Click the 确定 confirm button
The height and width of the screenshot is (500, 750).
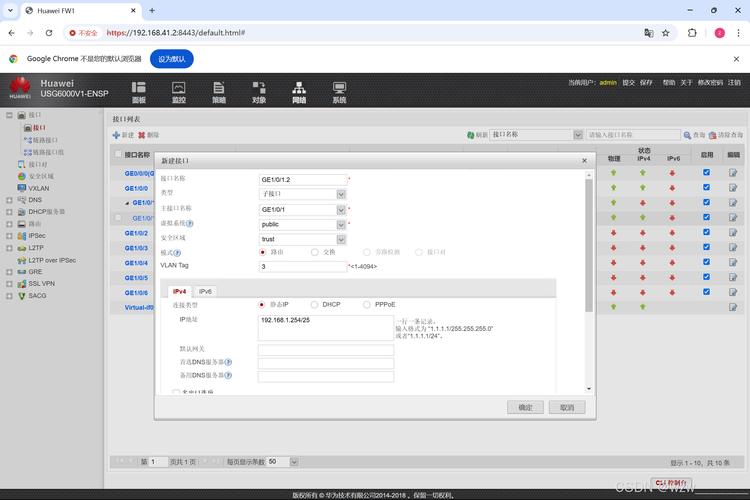526,407
